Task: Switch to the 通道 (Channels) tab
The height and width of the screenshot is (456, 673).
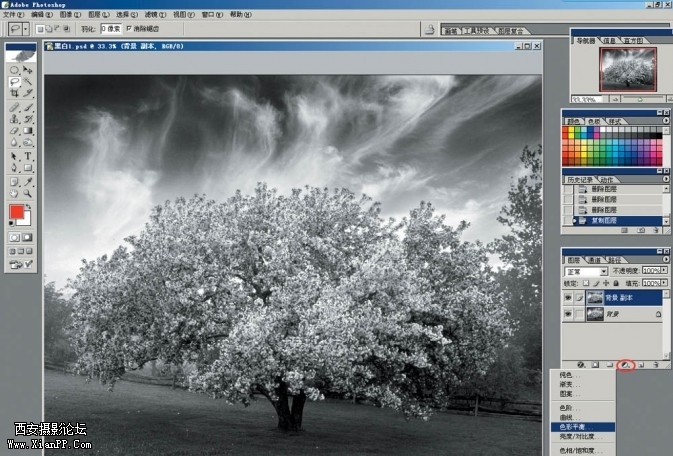Action: click(594, 258)
